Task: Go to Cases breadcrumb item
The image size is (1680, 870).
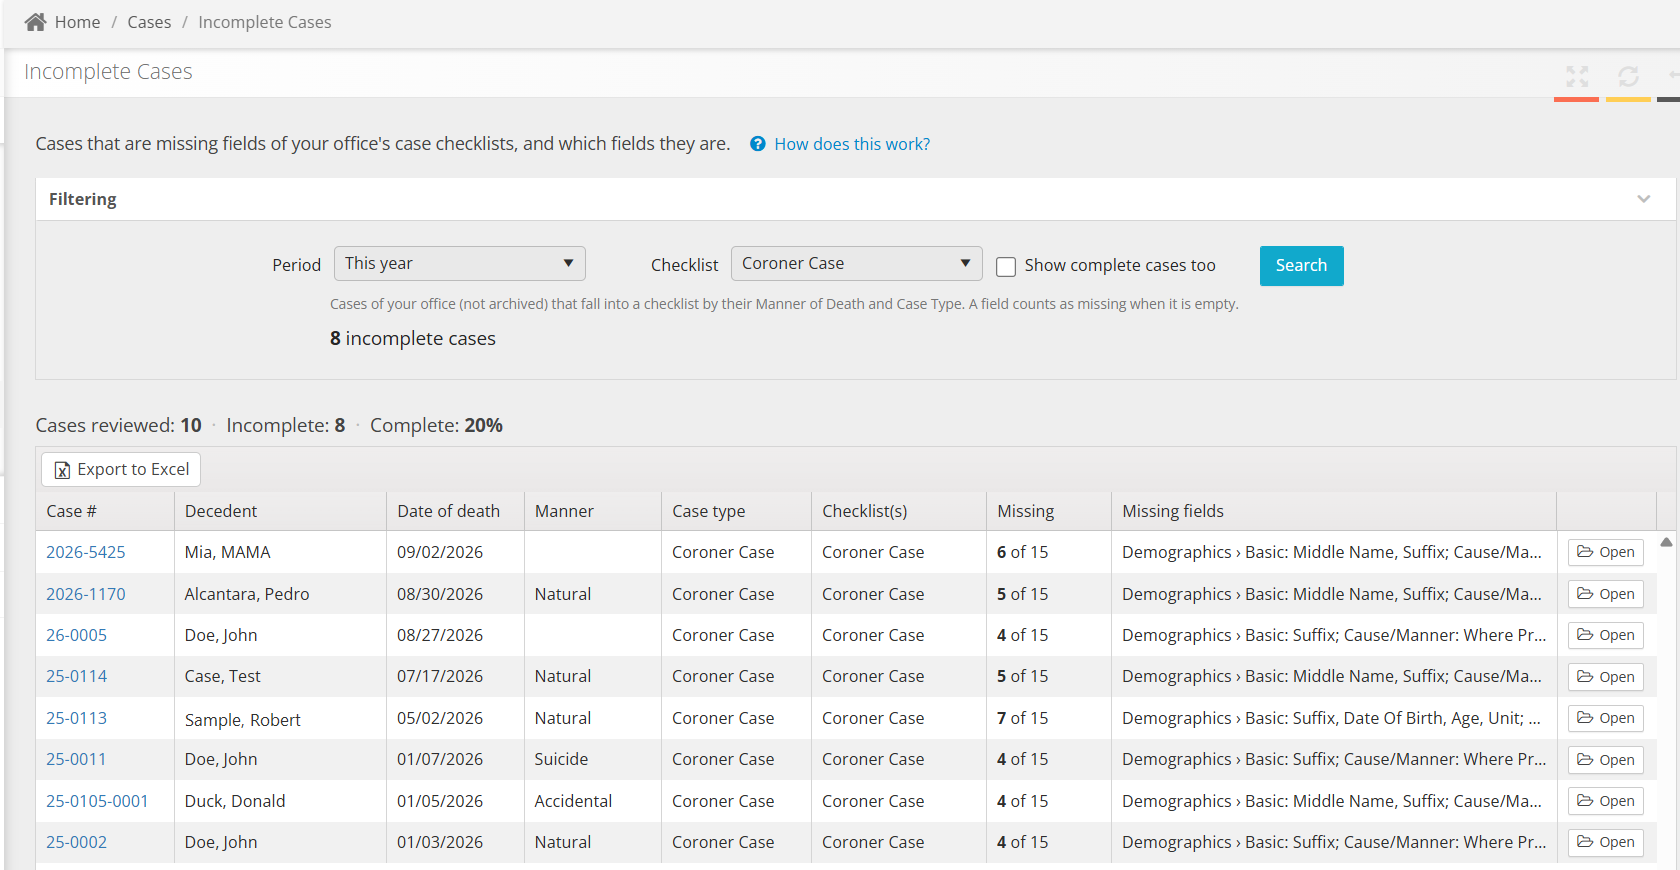Action: coord(149,22)
